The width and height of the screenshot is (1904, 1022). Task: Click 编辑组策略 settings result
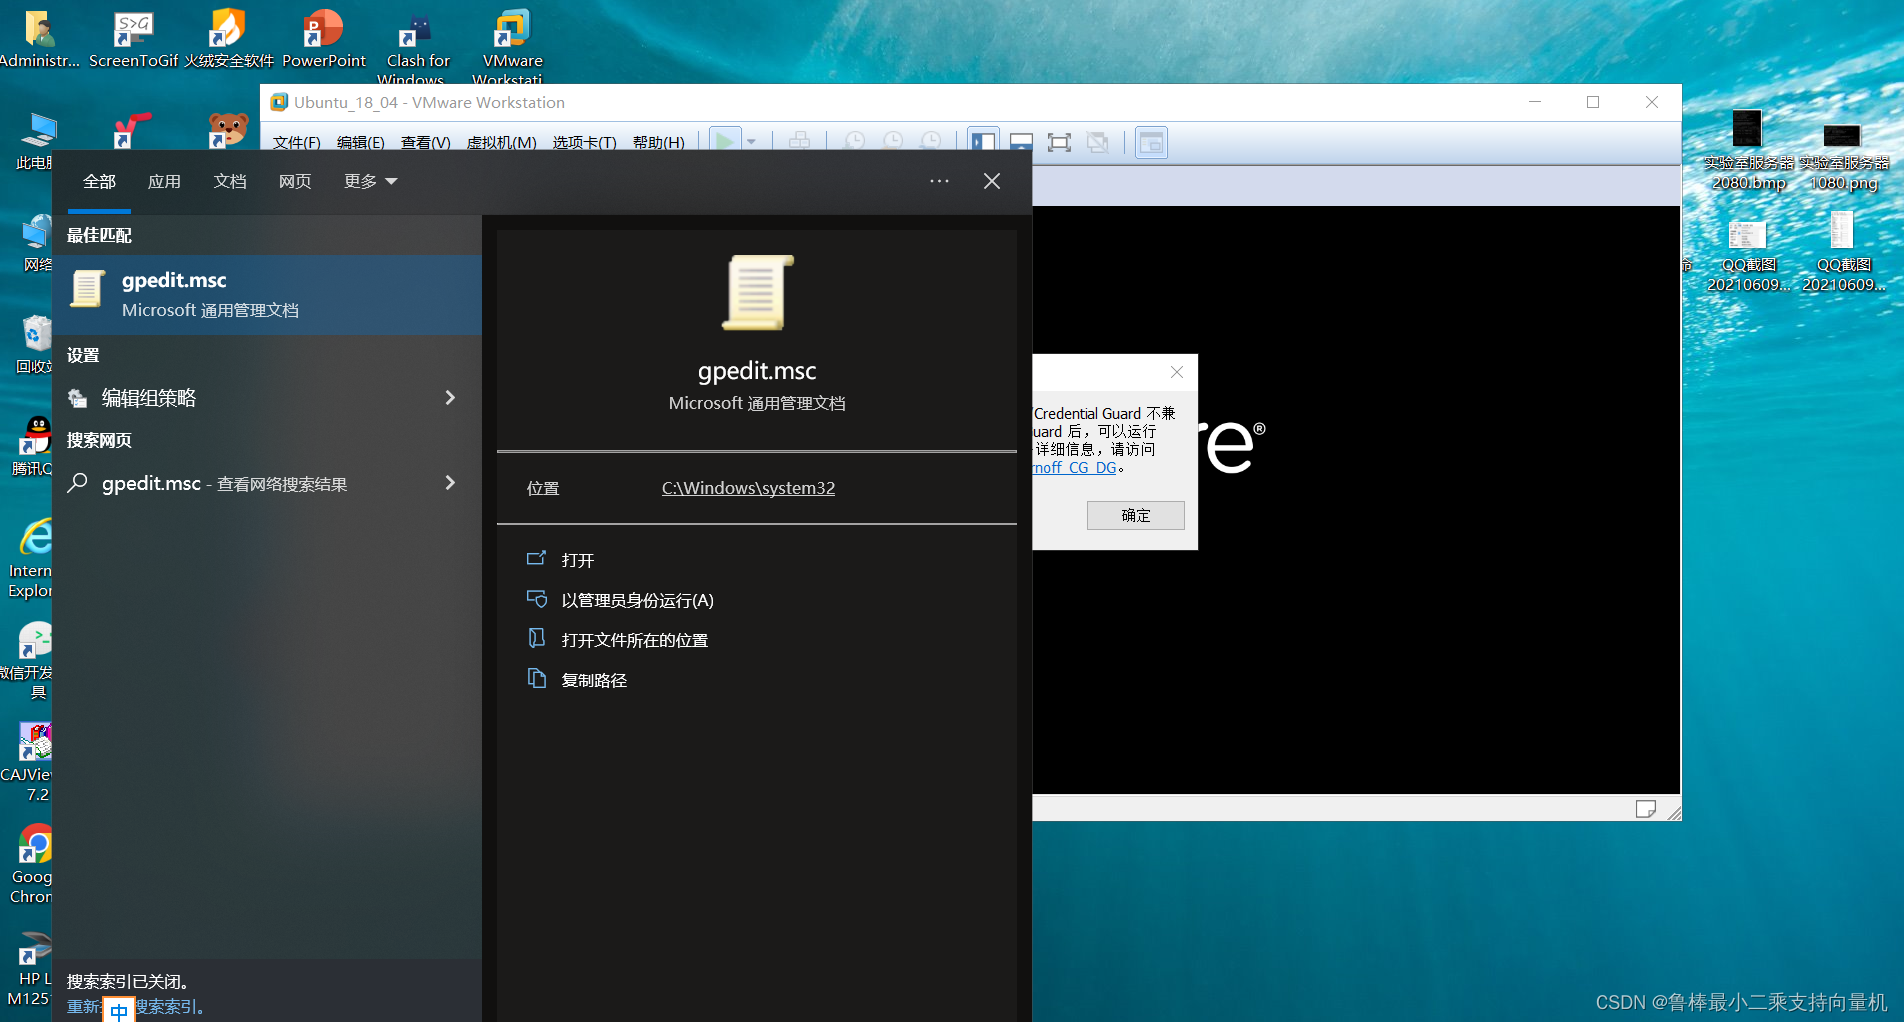click(x=267, y=398)
